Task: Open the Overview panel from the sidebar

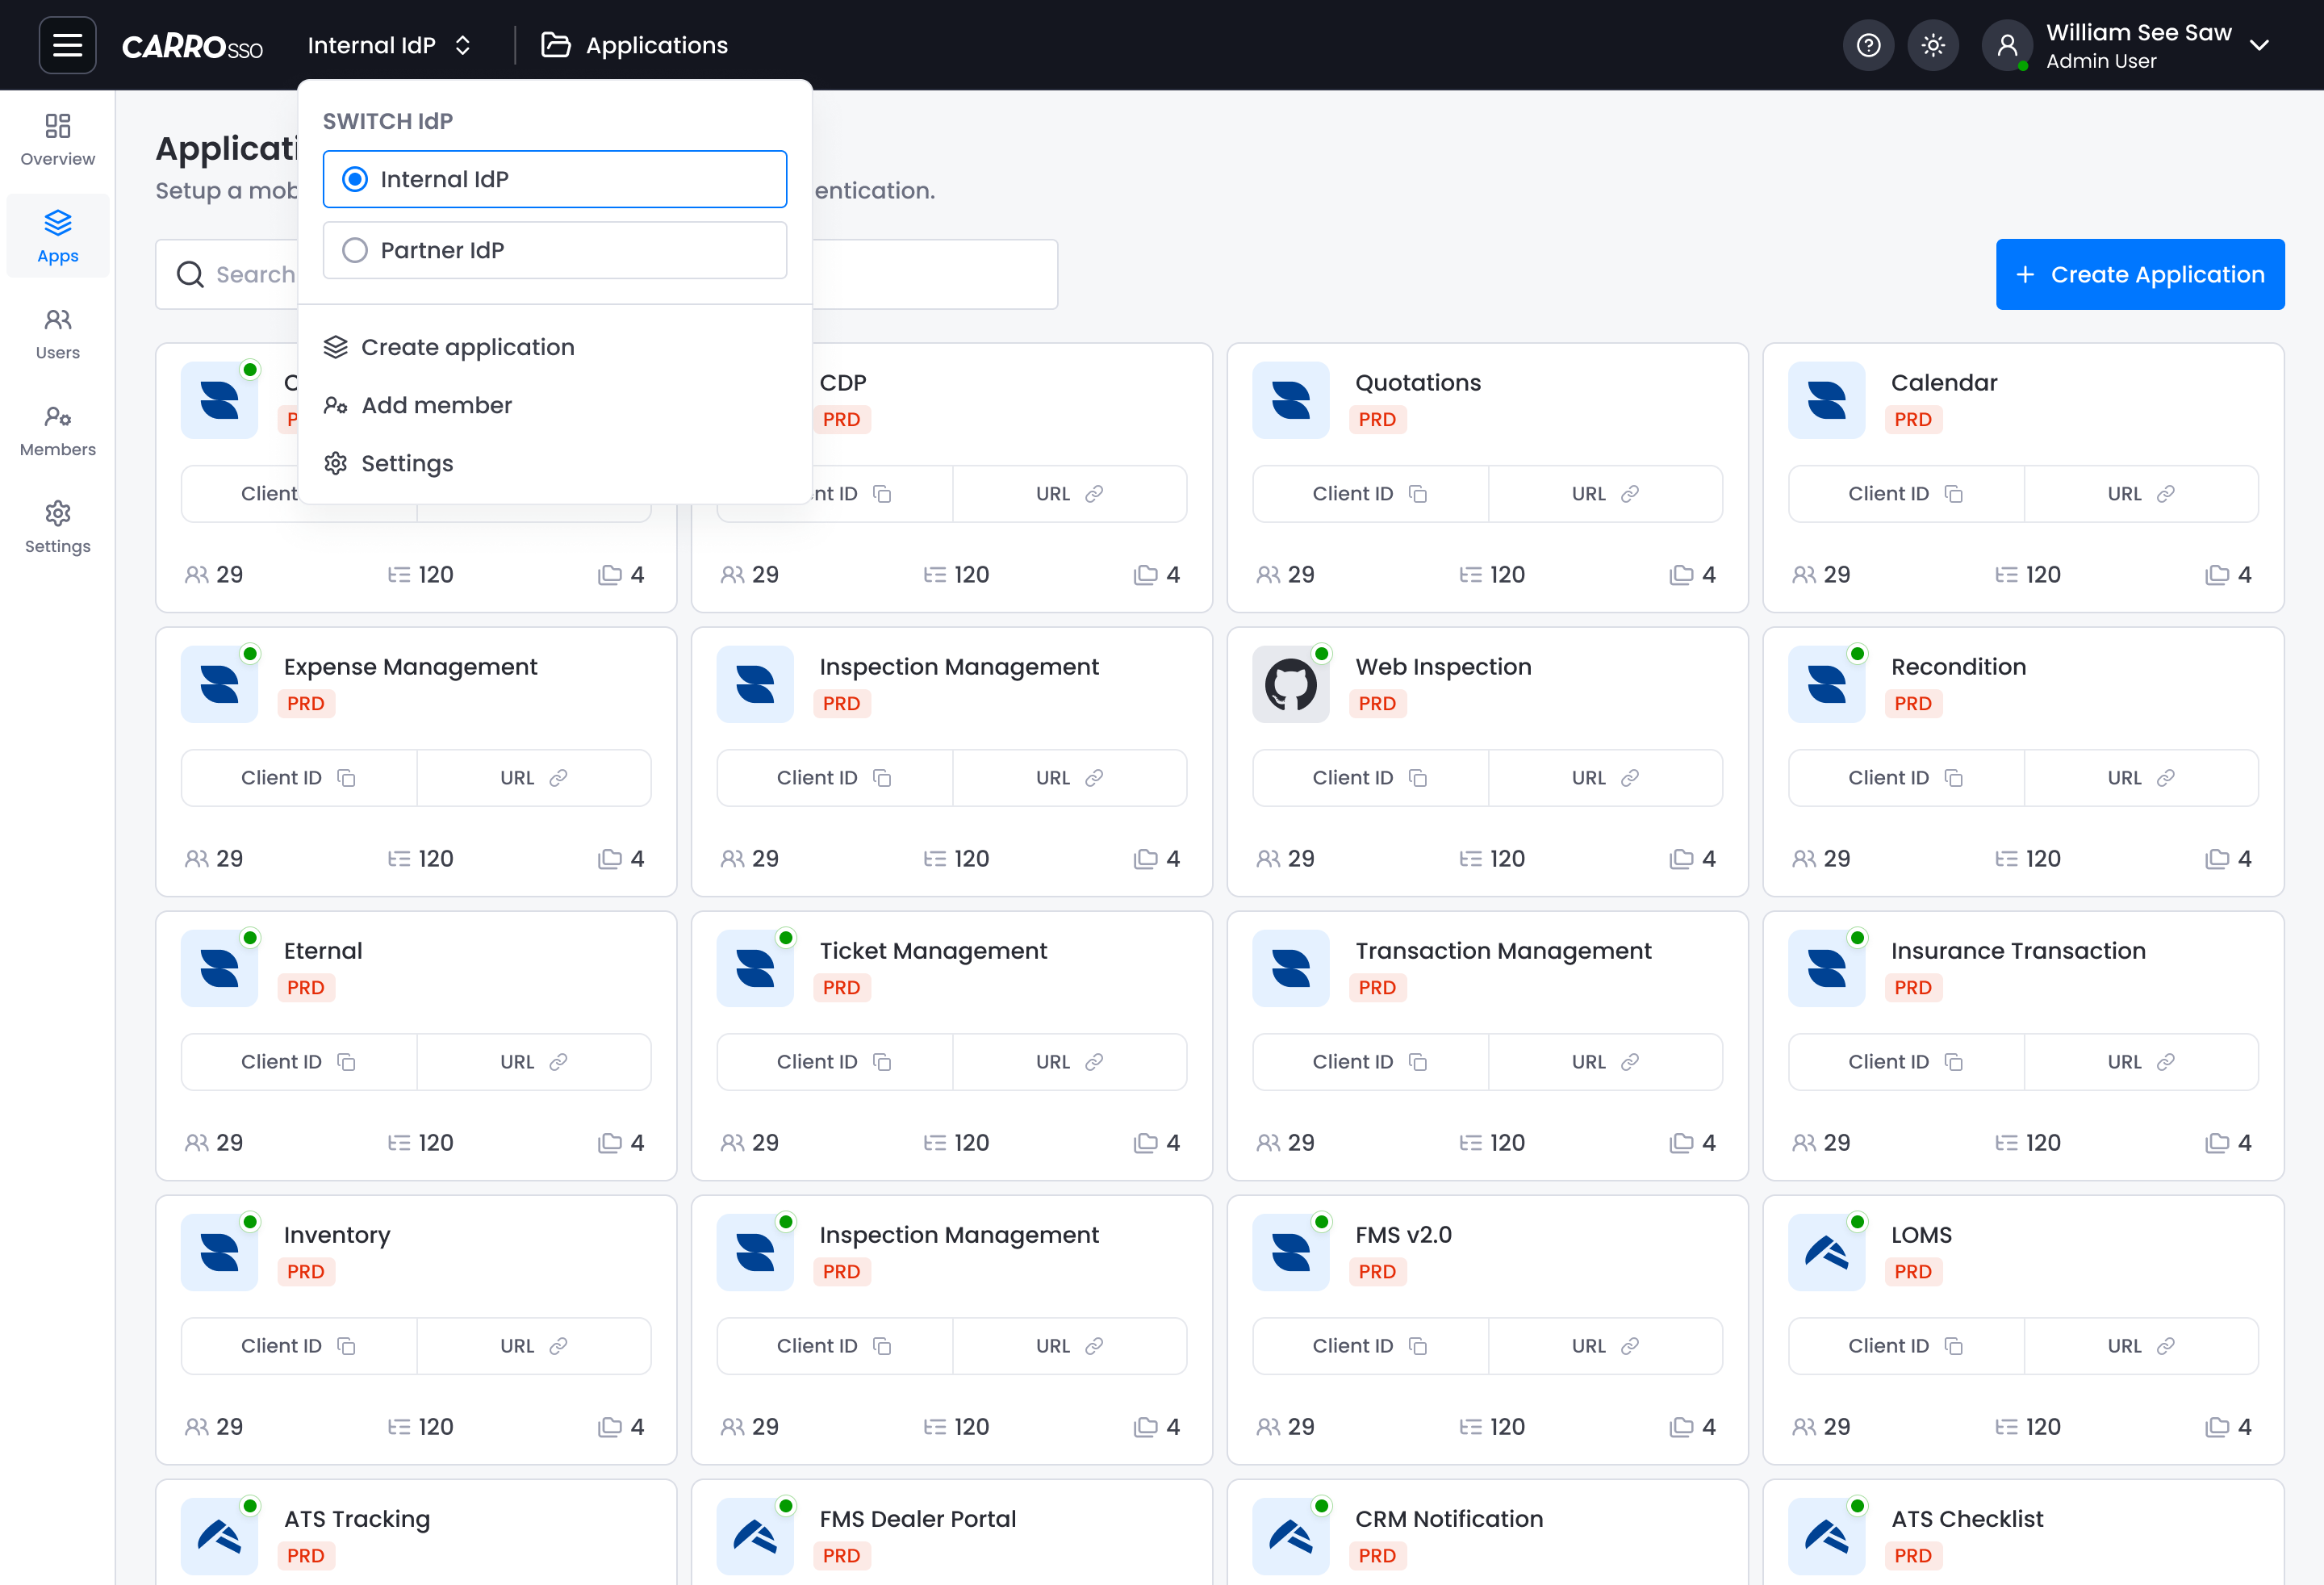Action: [57, 139]
